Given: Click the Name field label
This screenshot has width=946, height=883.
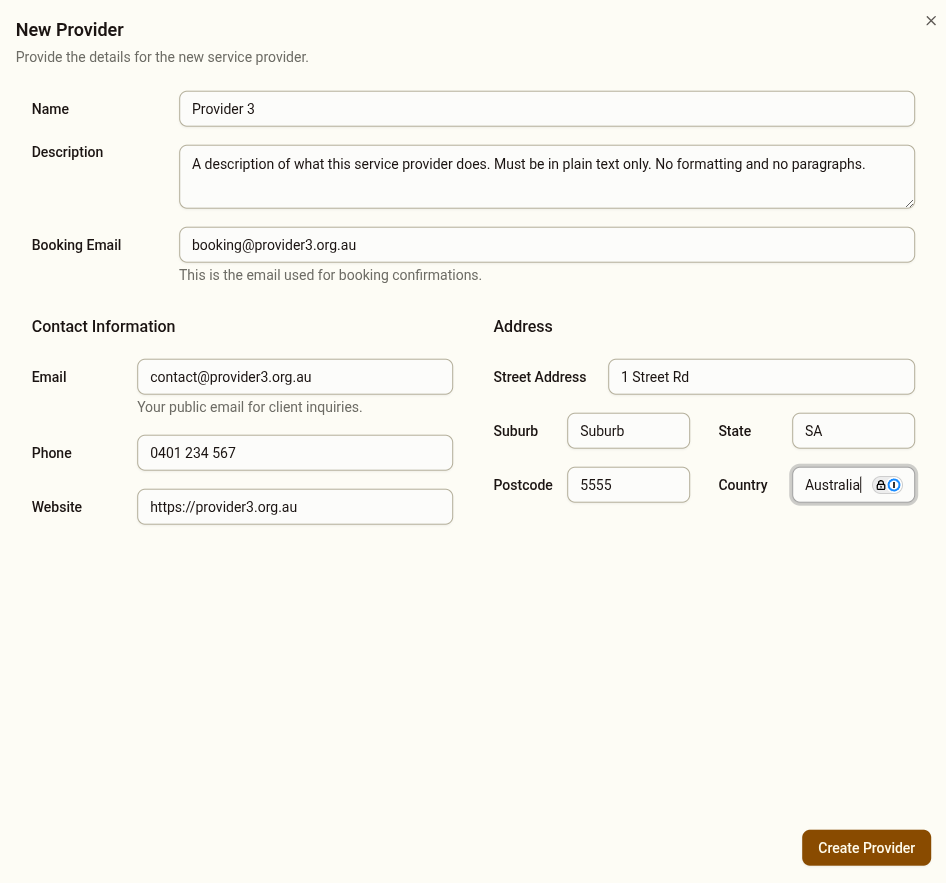Looking at the screenshot, I should 50,109.
